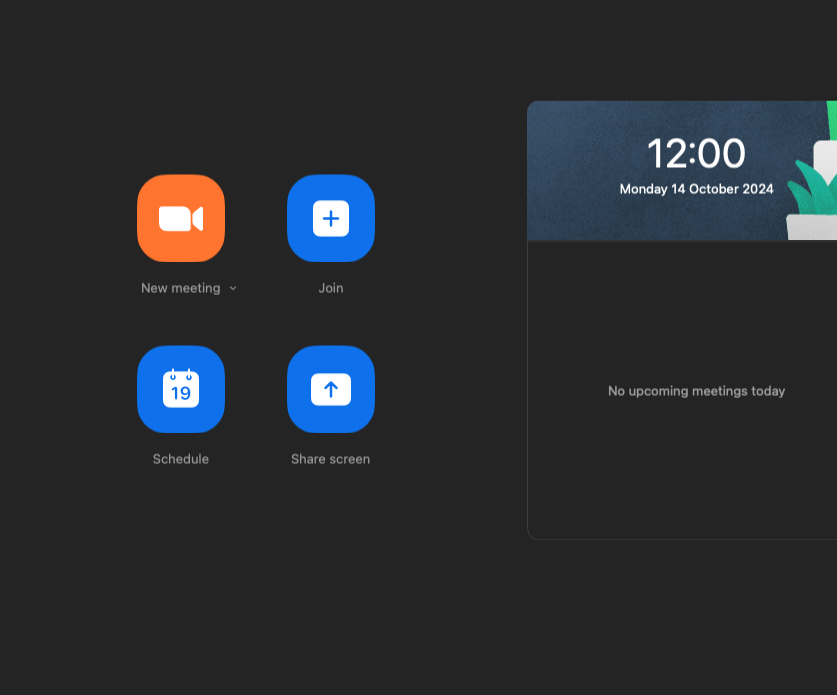The height and width of the screenshot is (695, 837).
Task: Click the number 19 on the calendar icon
Action: (x=181, y=393)
